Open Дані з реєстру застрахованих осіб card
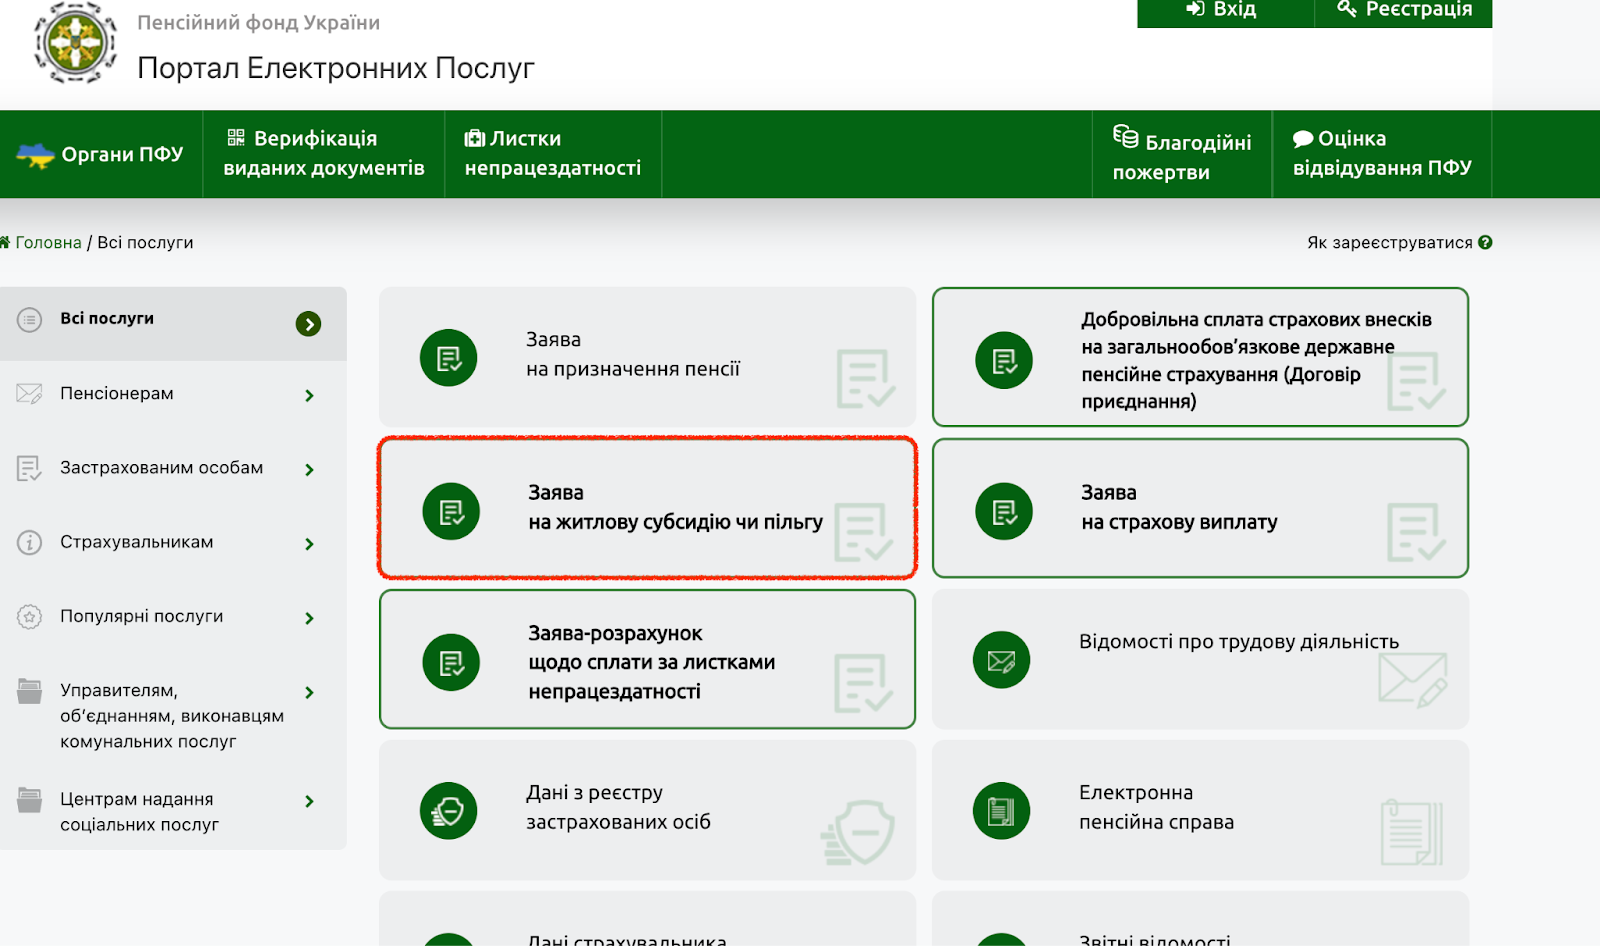Screen dimensions: 1600x946 [647, 810]
